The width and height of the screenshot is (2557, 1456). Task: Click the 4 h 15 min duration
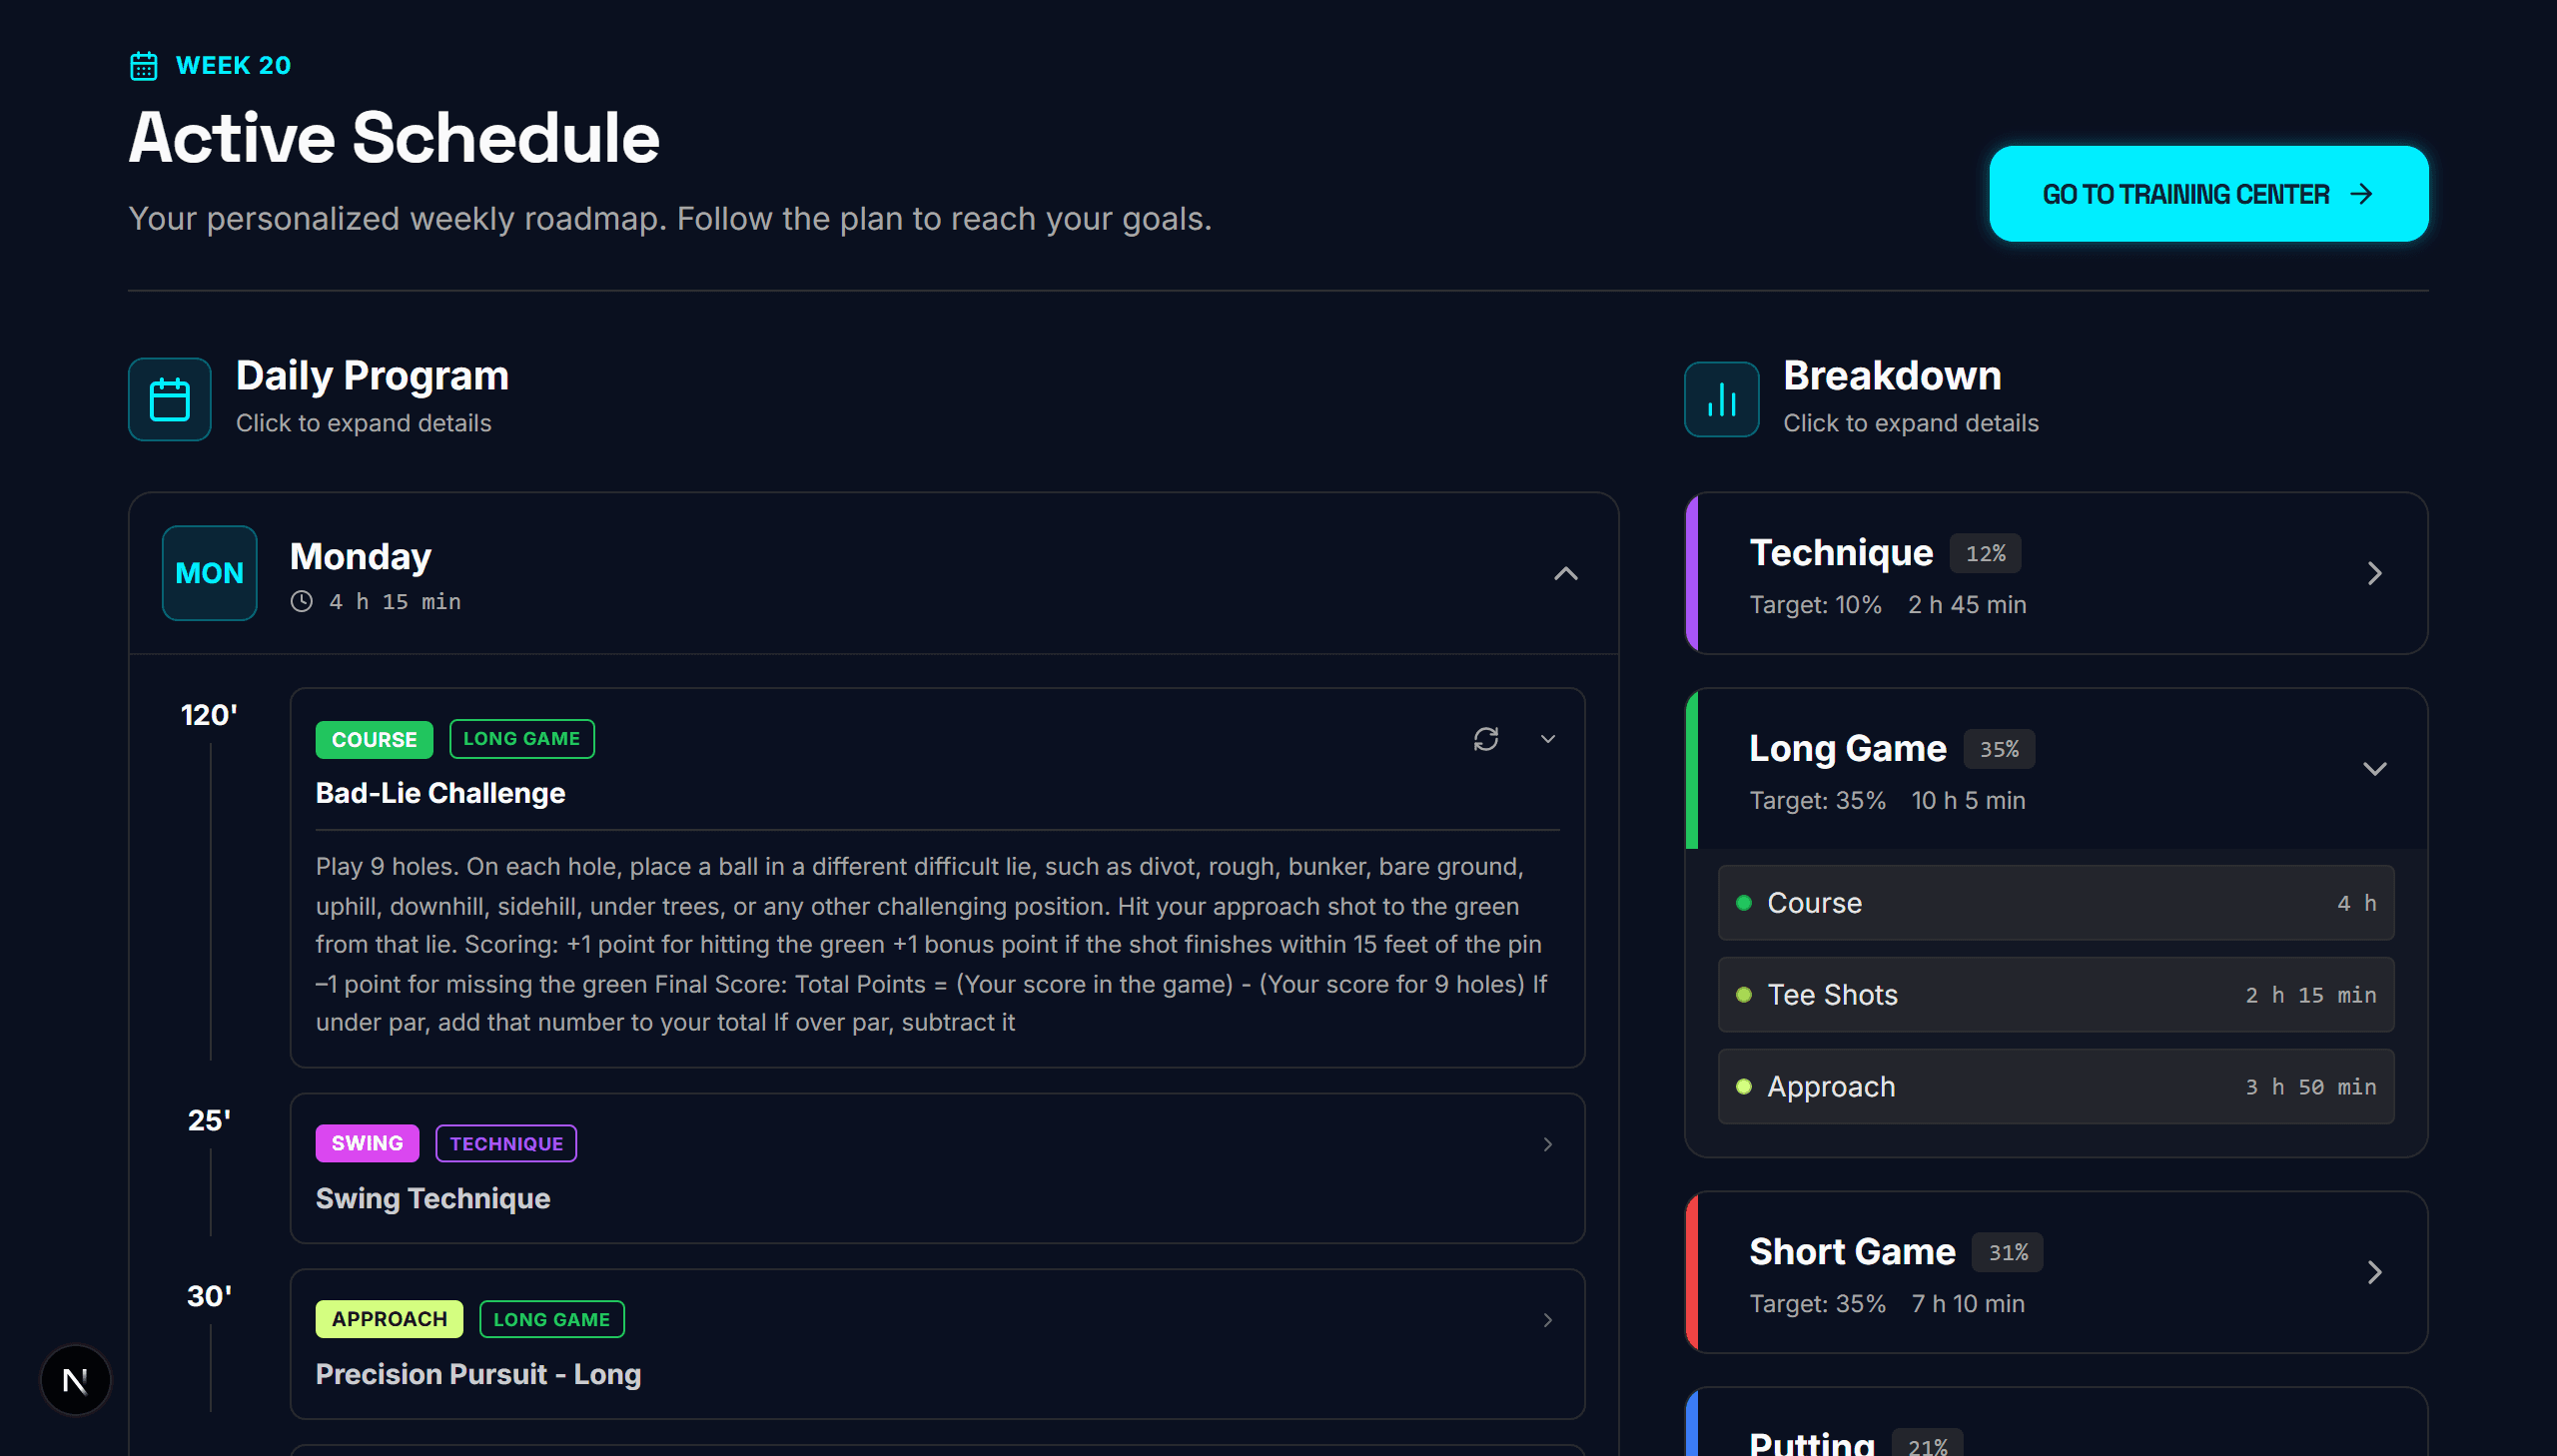point(395,602)
